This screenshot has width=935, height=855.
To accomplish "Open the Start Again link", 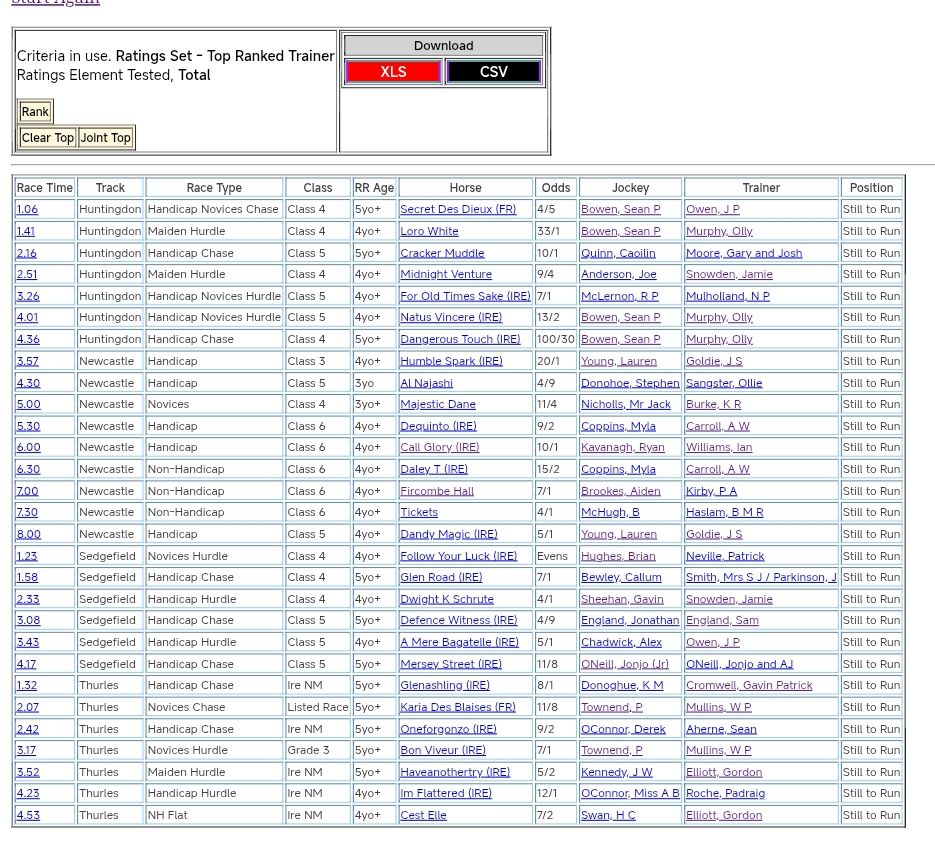I will 55,2.
